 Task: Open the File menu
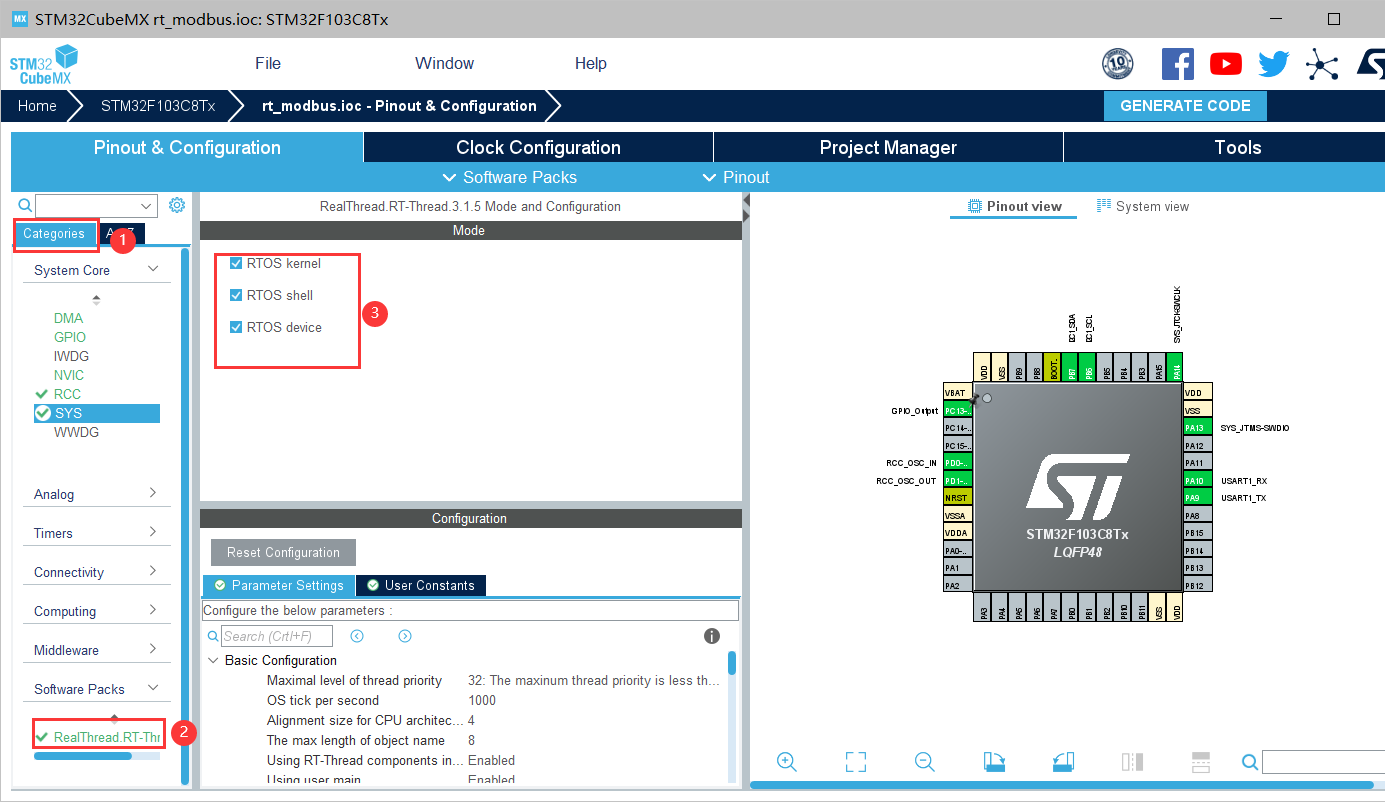(268, 63)
